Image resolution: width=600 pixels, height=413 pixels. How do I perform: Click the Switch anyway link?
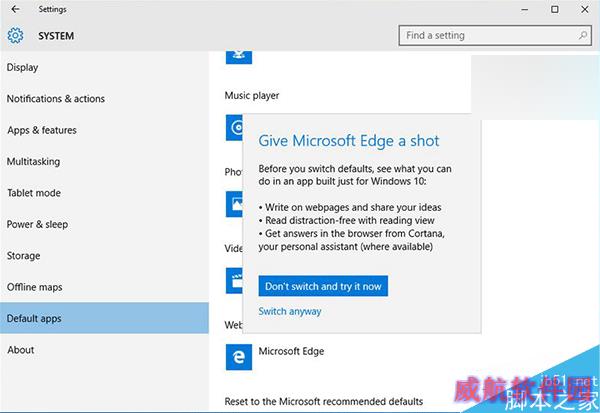tap(290, 312)
